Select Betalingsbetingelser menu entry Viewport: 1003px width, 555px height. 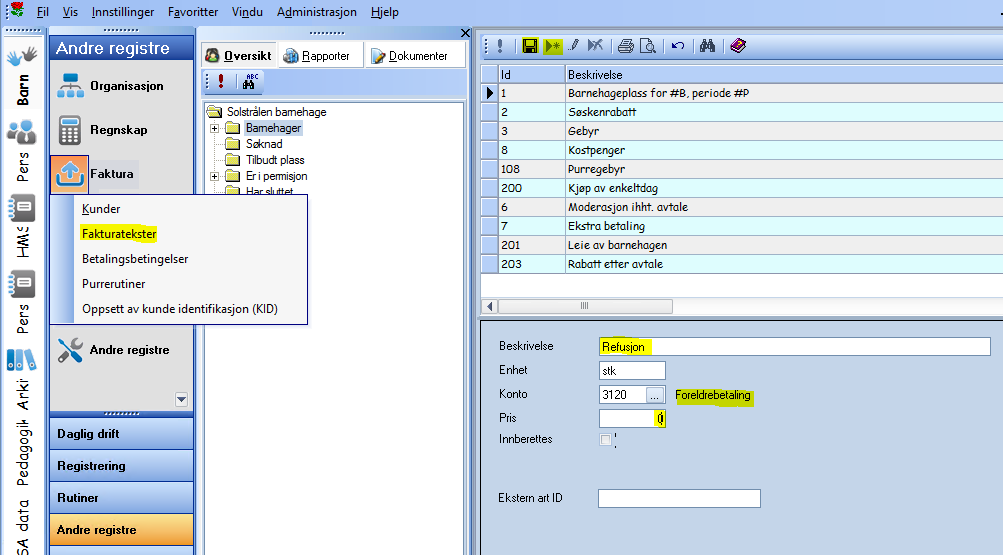pyautogui.click(x=135, y=259)
